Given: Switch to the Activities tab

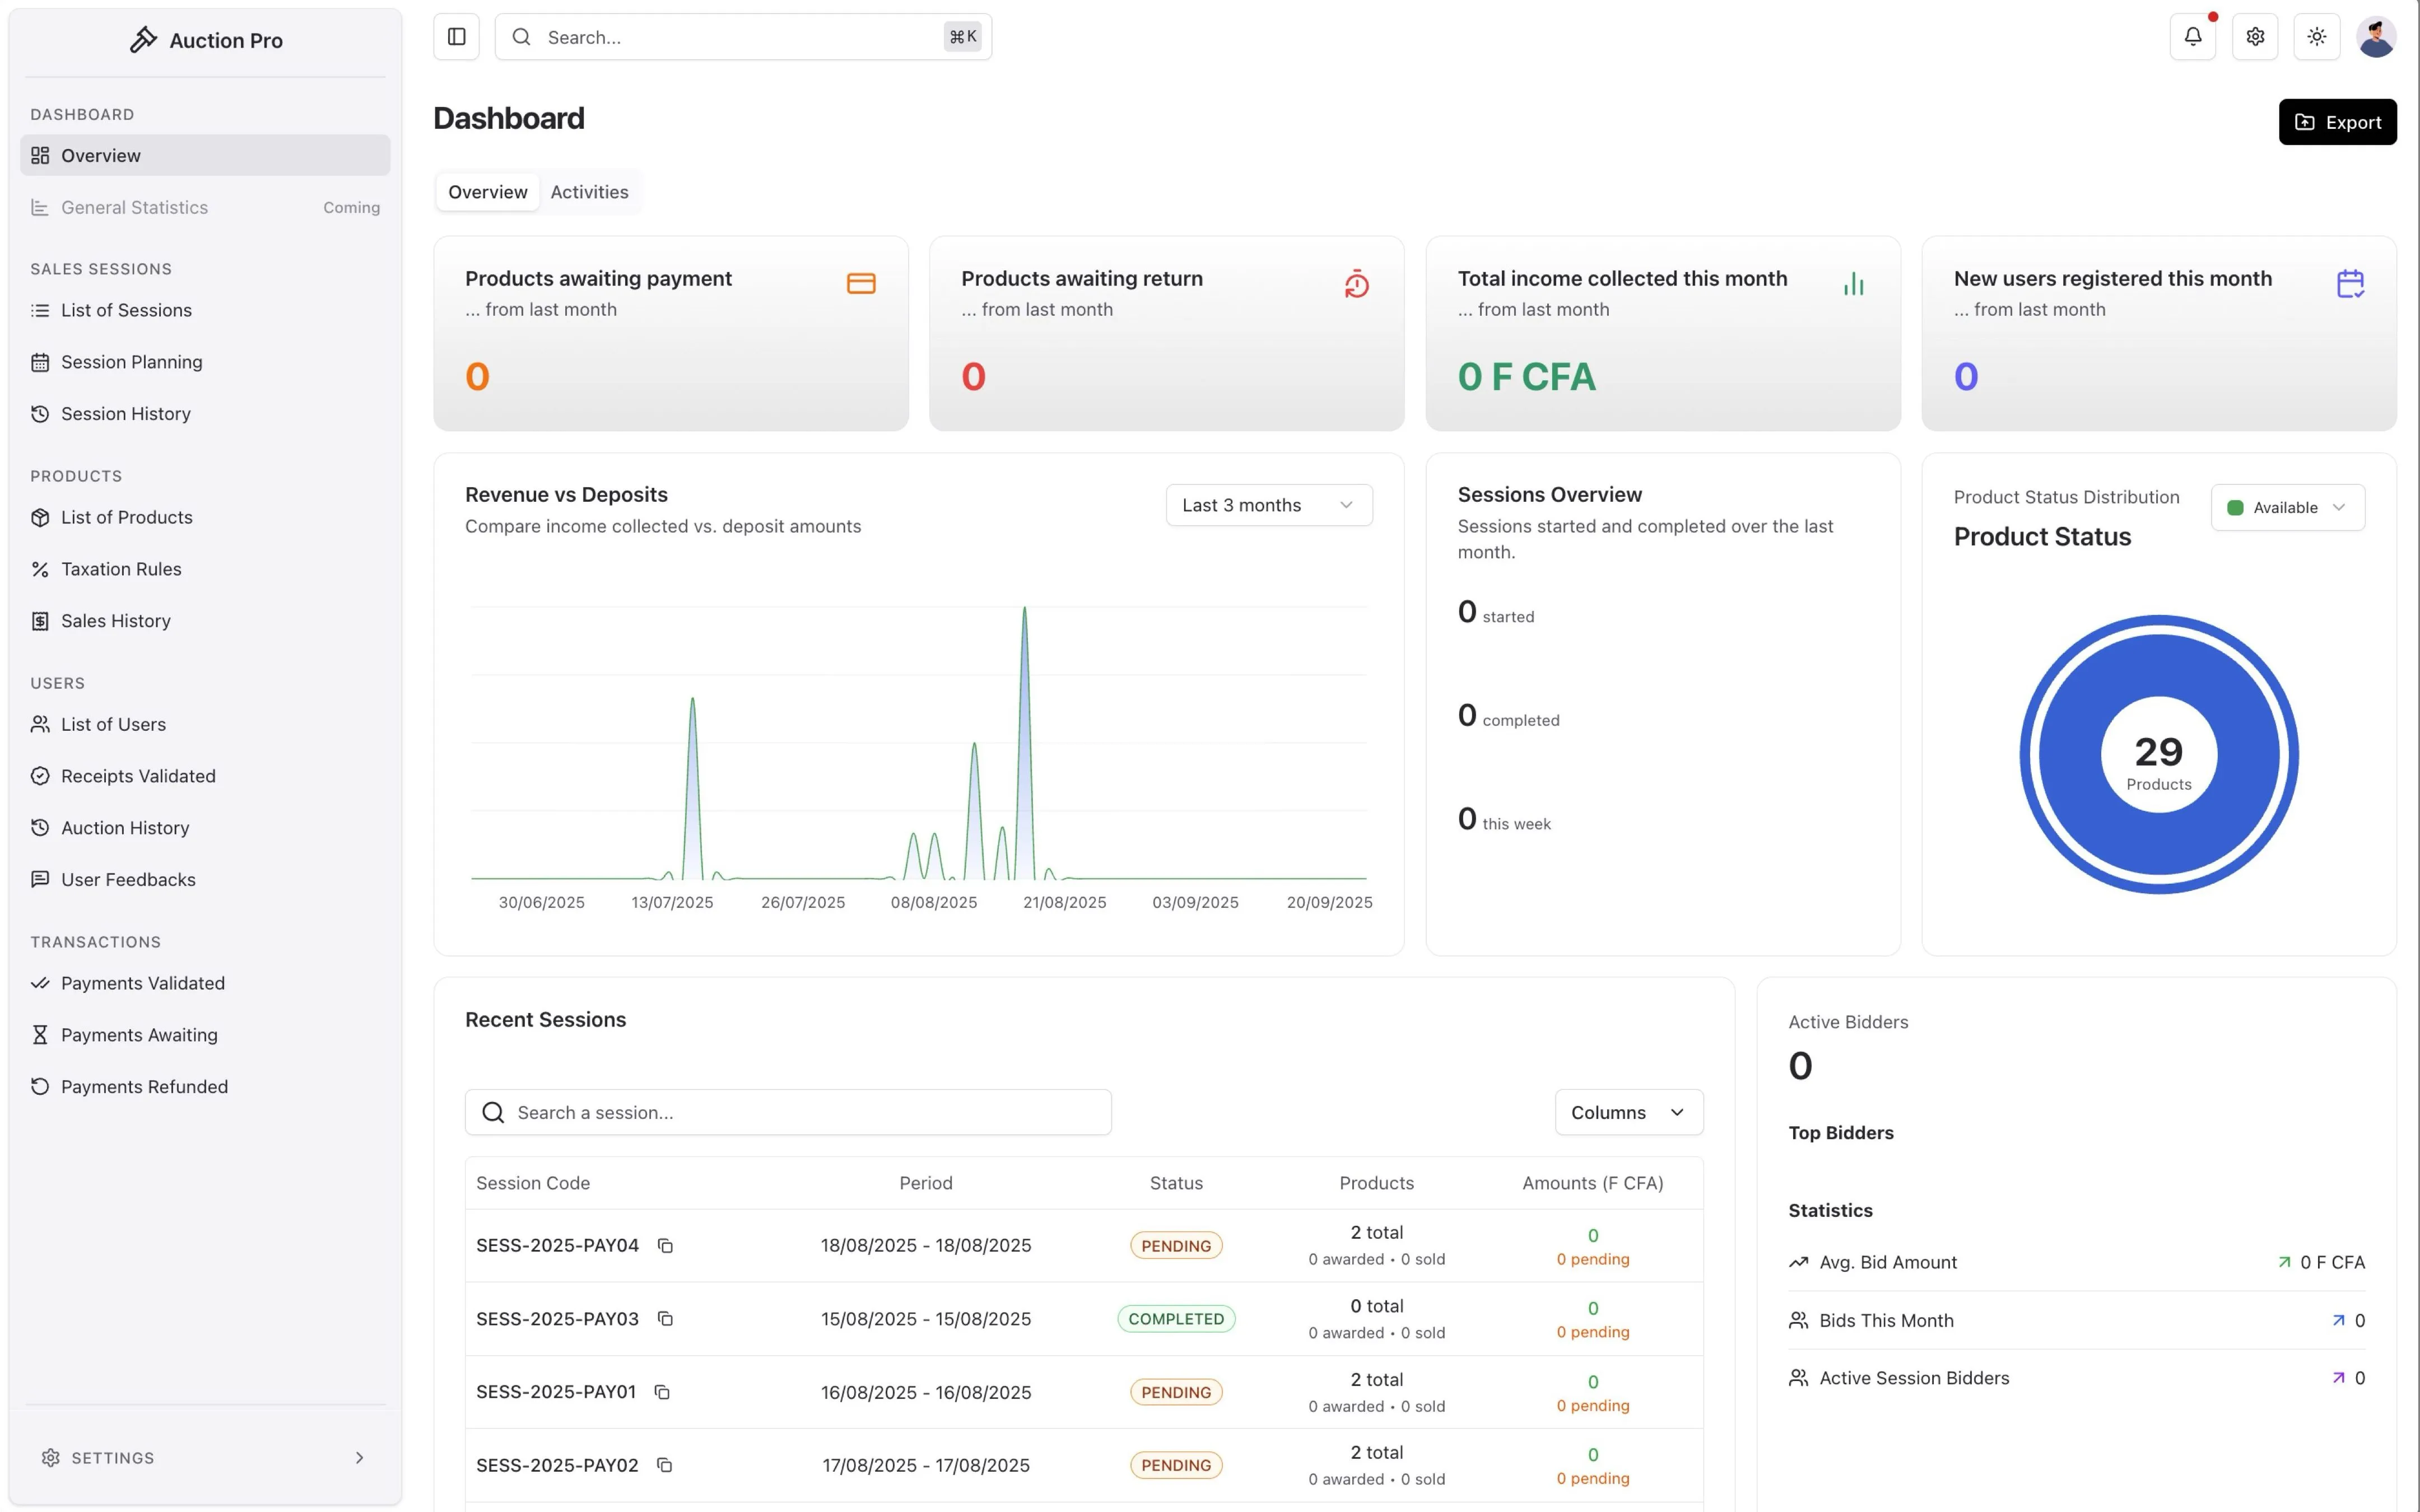Looking at the screenshot, I should 589,192.
